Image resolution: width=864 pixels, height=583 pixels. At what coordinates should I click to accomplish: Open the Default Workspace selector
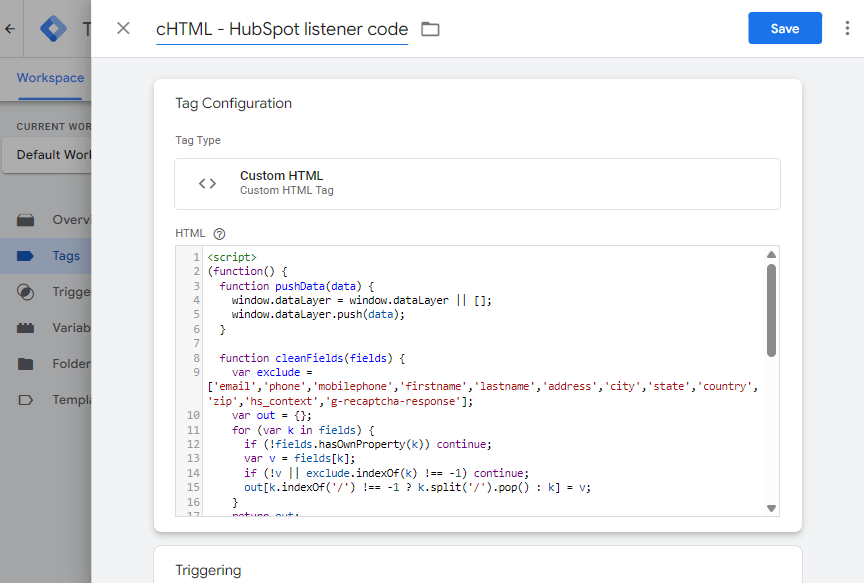47,155
